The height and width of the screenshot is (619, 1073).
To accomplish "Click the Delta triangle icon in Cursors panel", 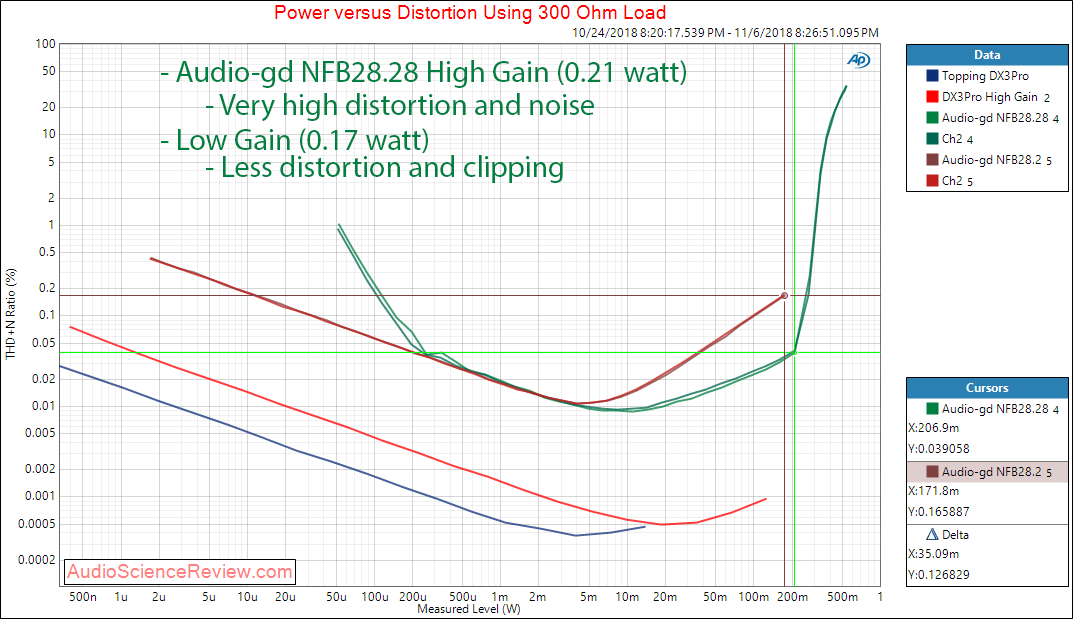I will (x=931, y=534).
